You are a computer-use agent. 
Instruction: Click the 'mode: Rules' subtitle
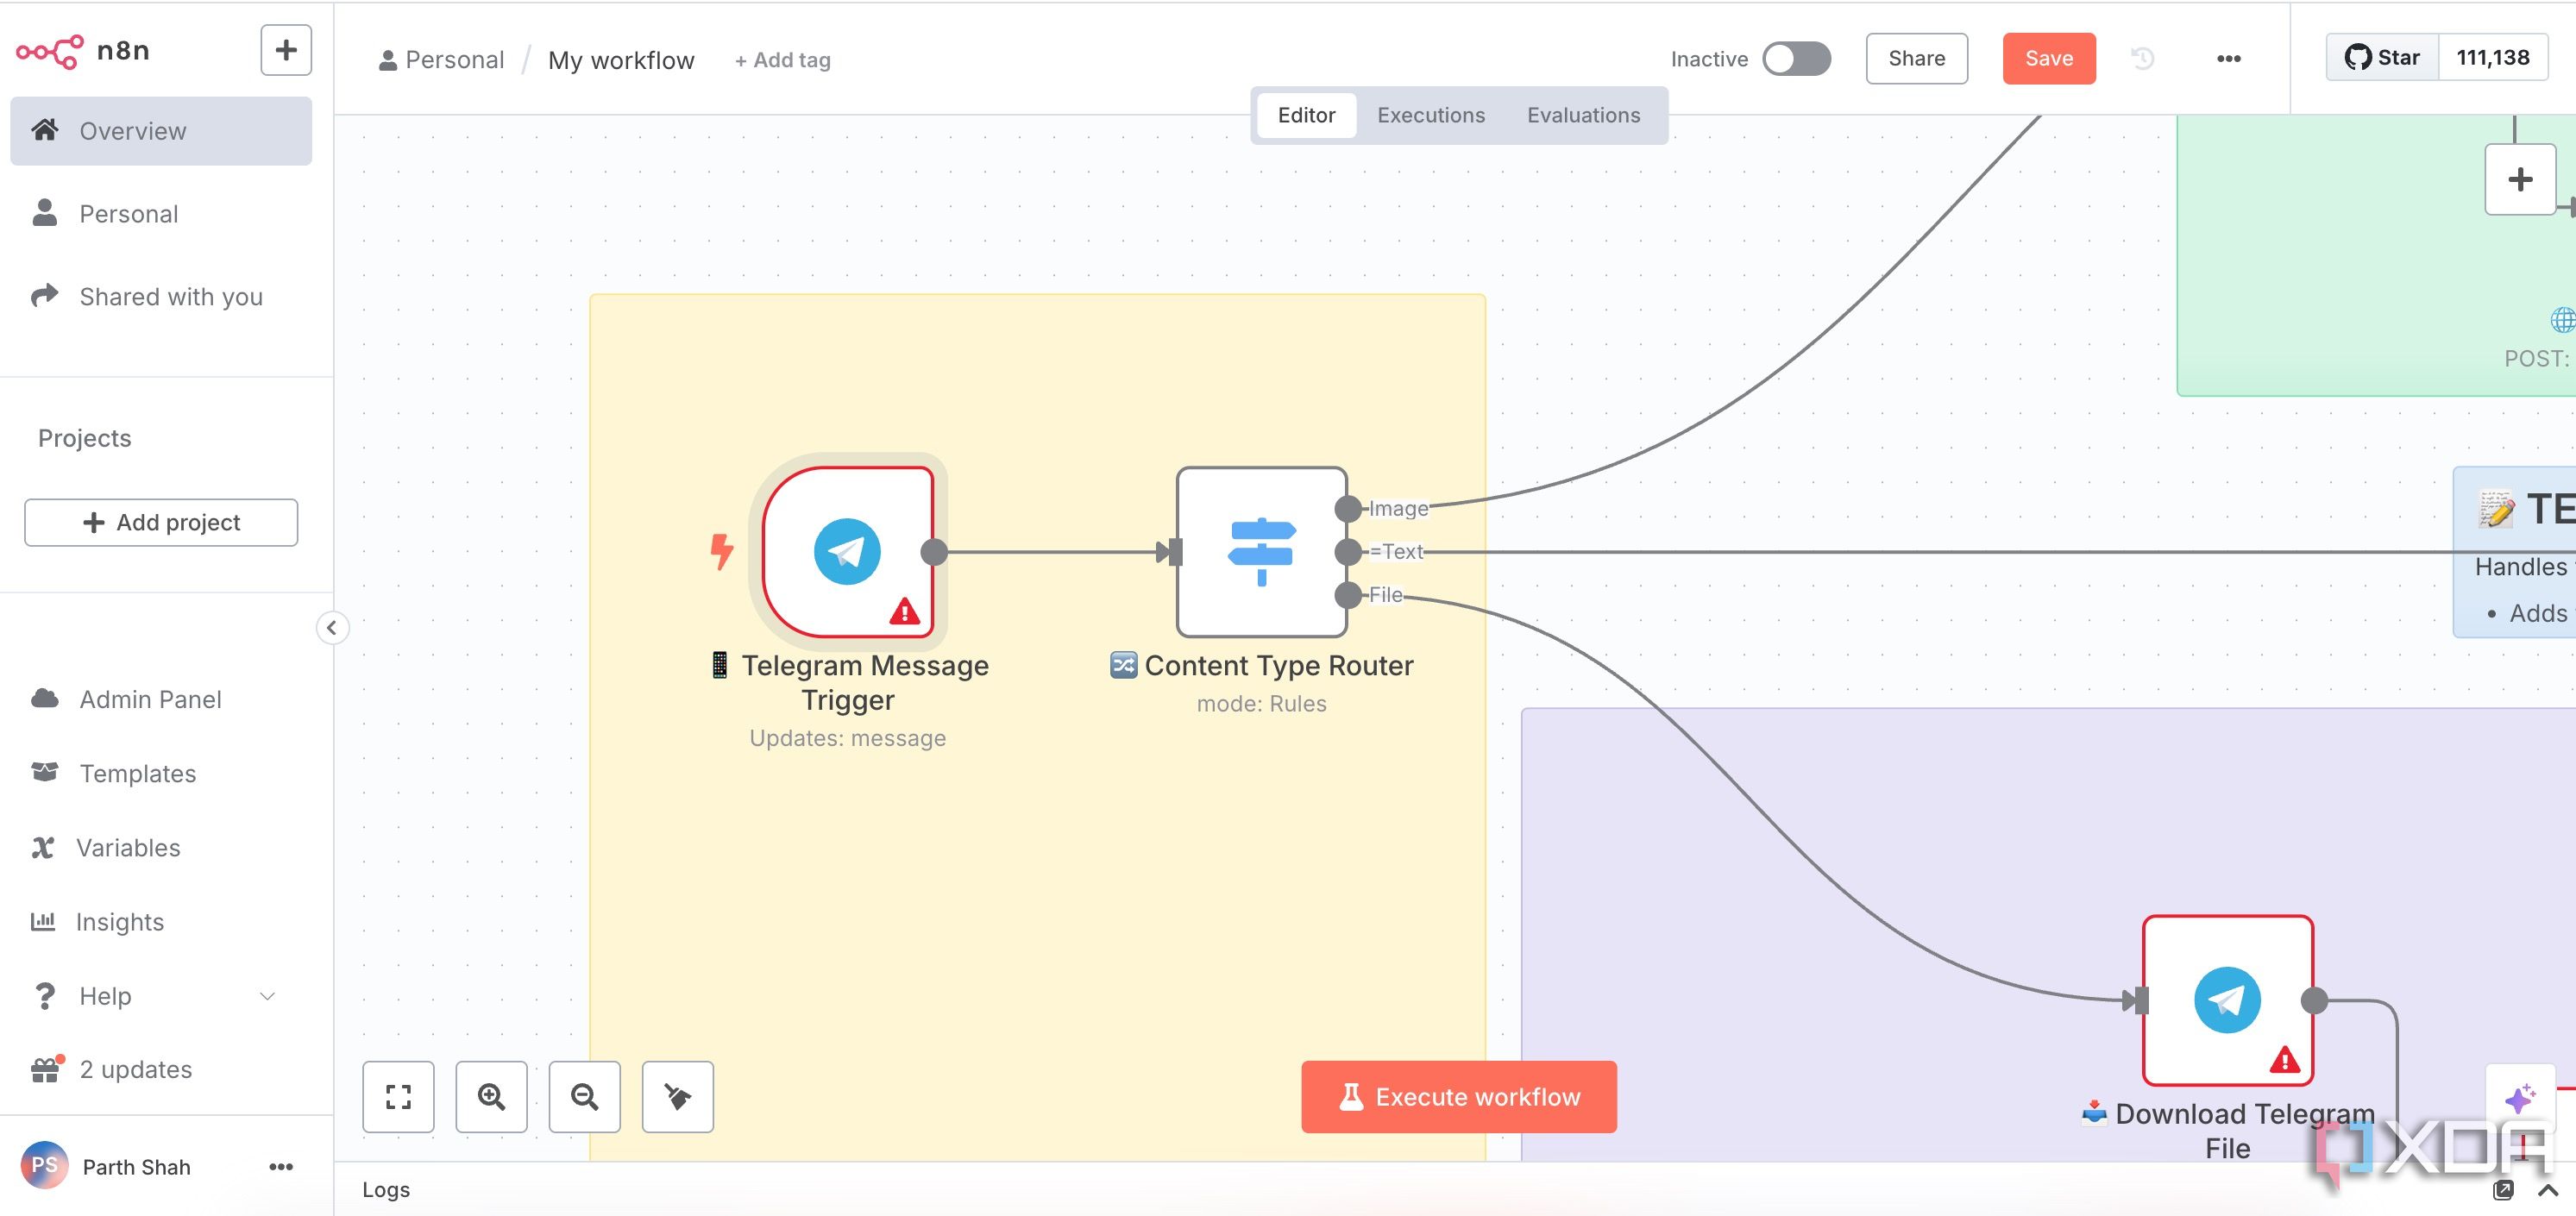tap(1261, 704)
